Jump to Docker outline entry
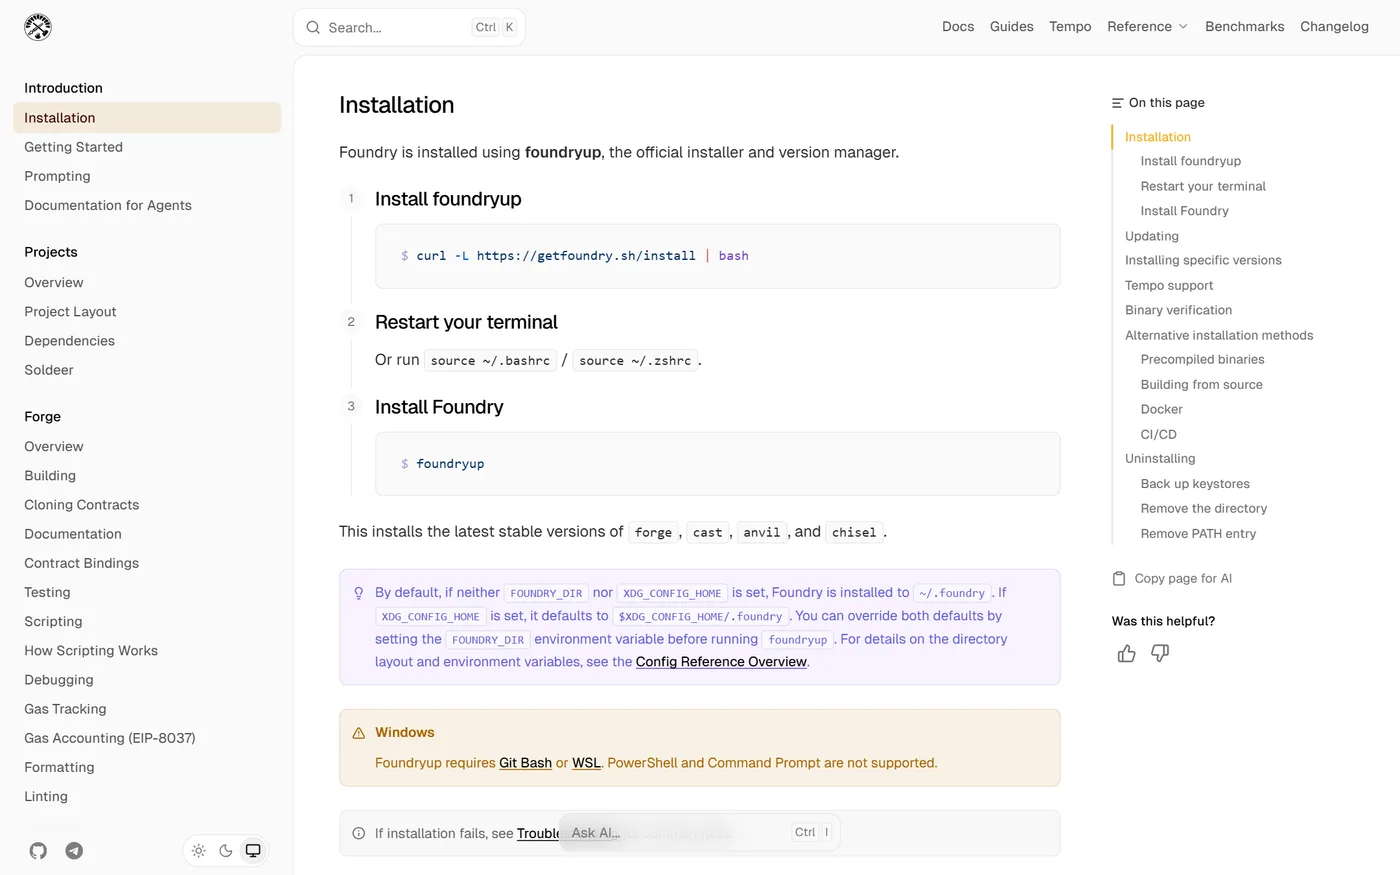The height and width of the screenshot is (875, 1400). 1162,409
